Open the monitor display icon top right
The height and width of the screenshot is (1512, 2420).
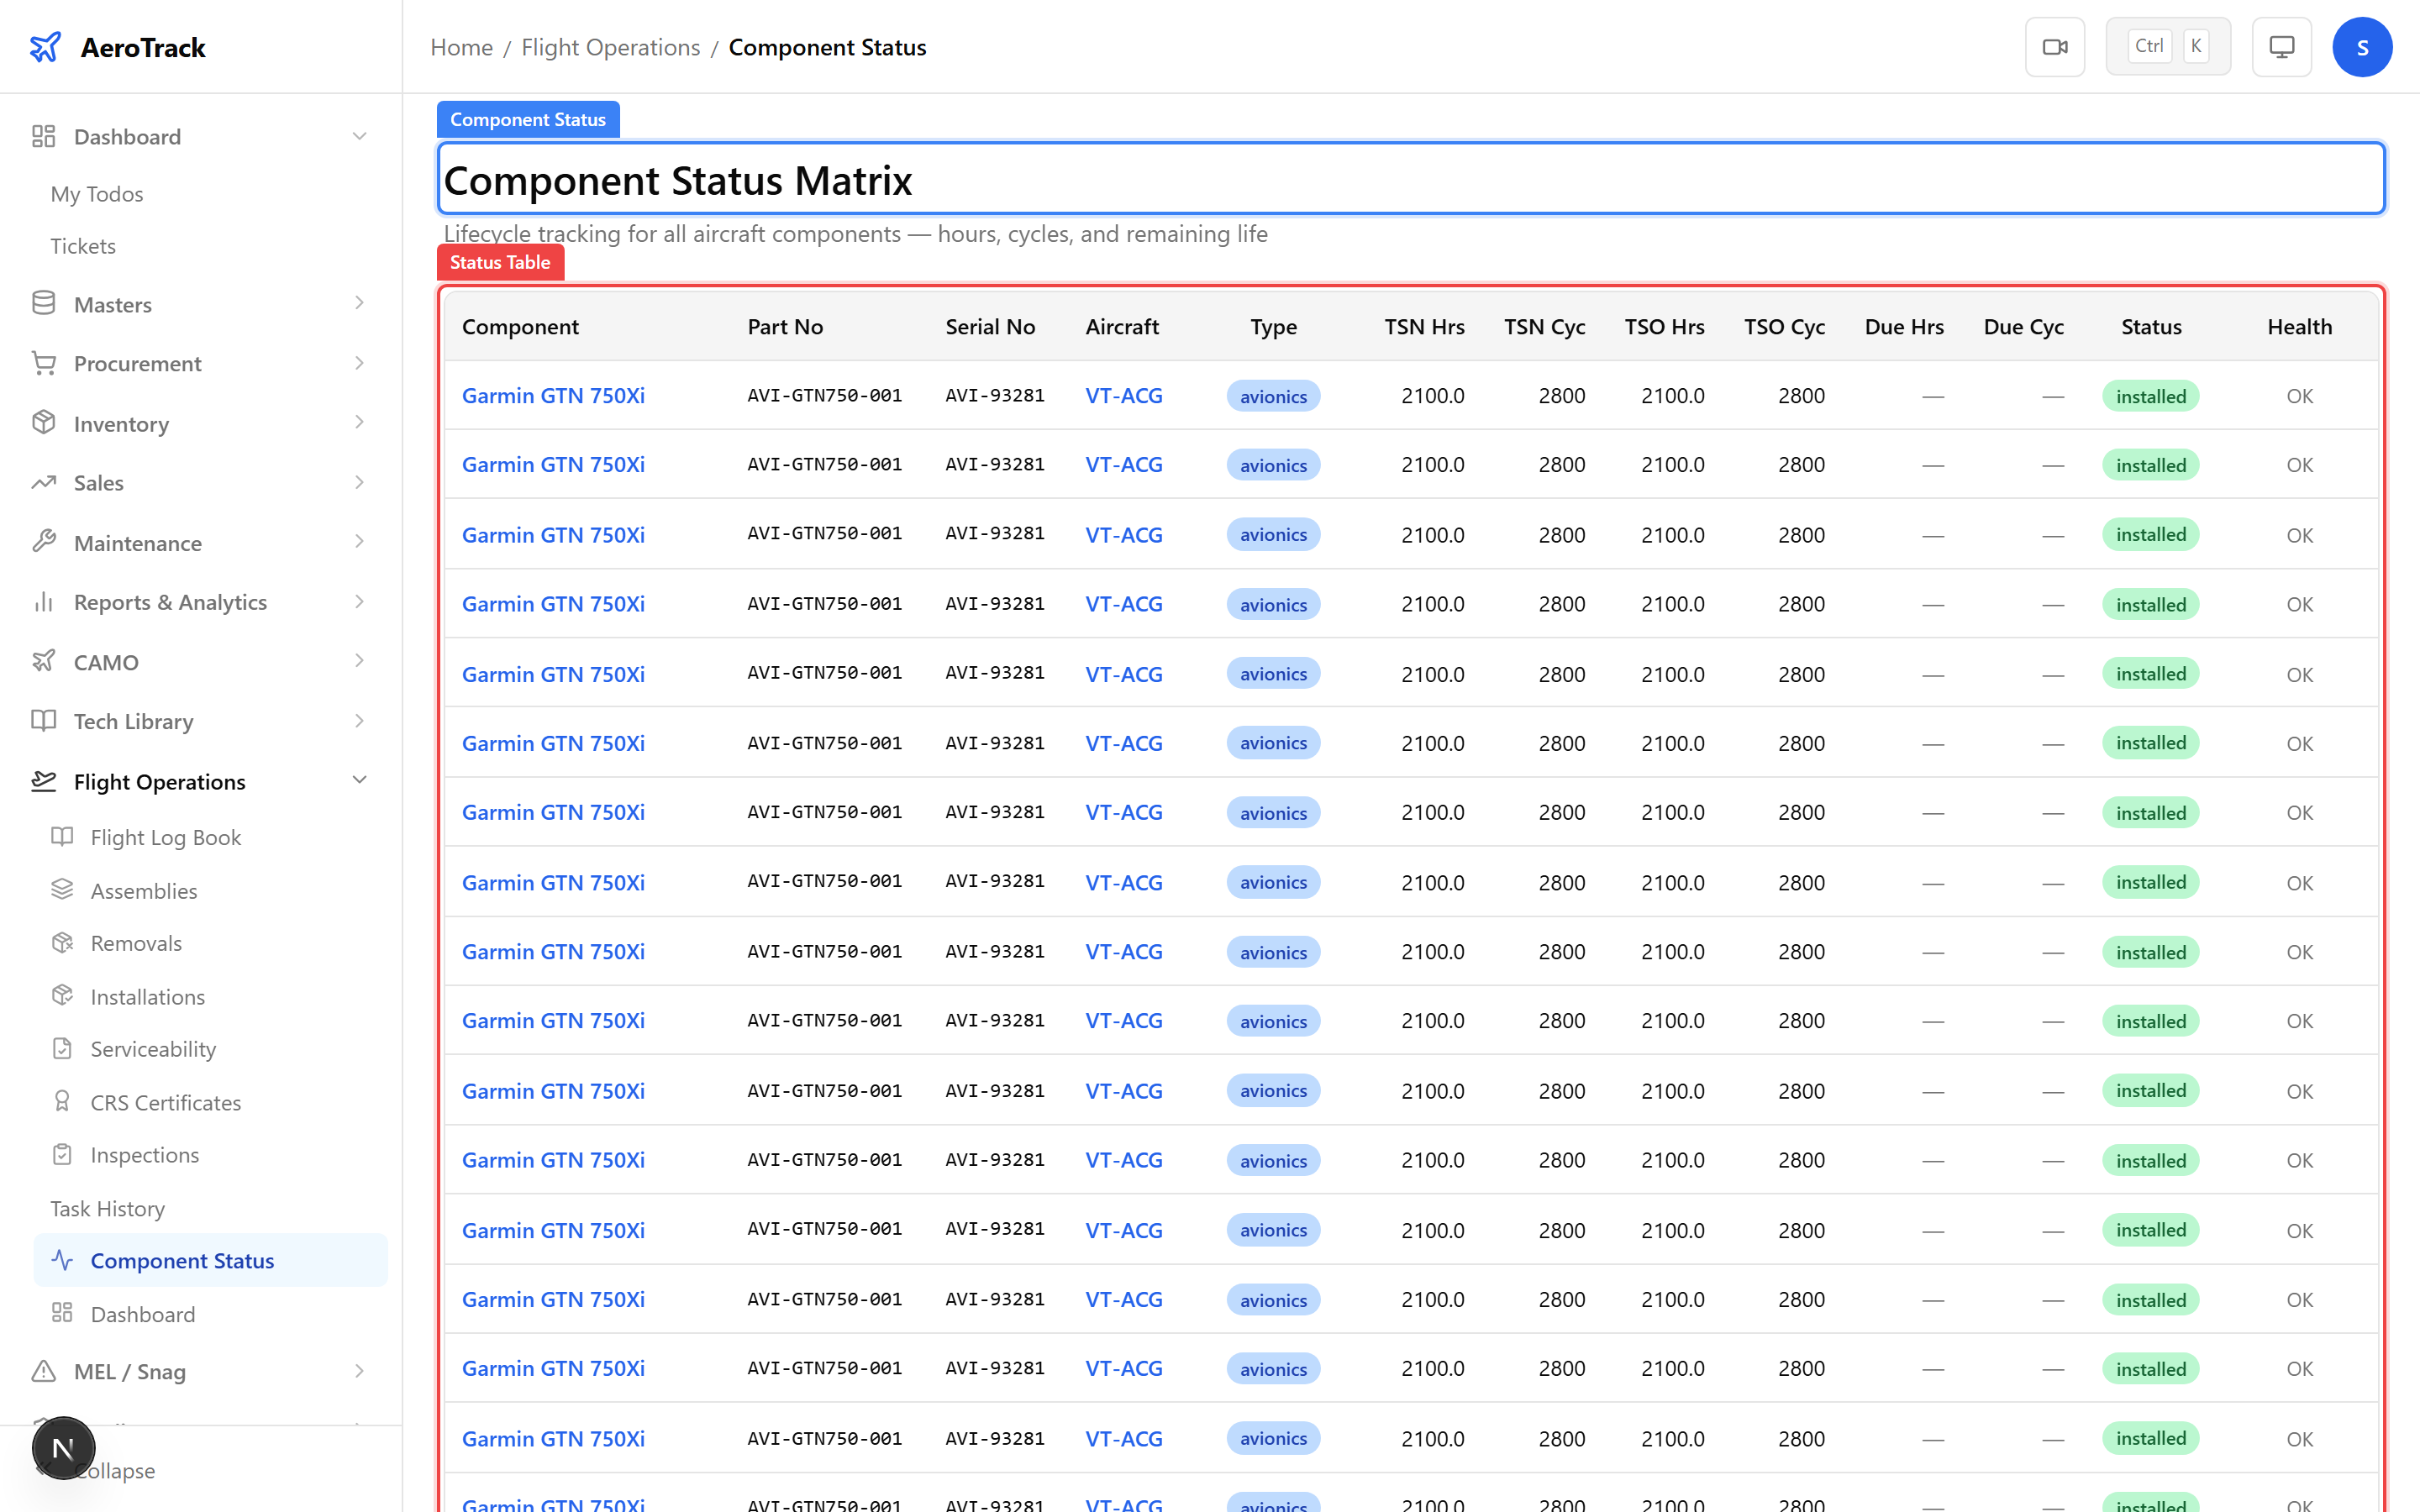tap(2281, 46)
